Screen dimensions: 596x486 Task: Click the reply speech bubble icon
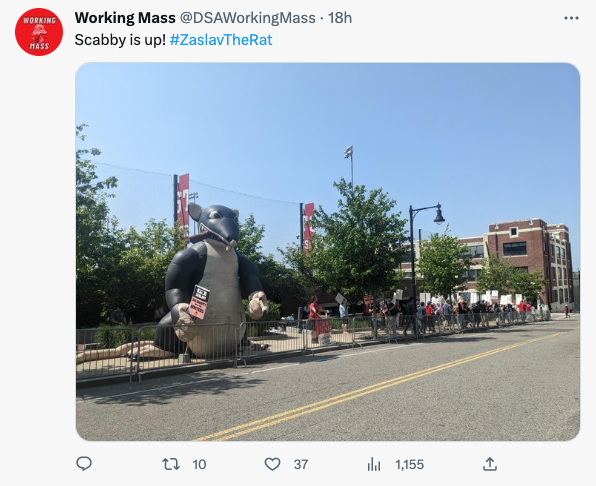[84, 464]
